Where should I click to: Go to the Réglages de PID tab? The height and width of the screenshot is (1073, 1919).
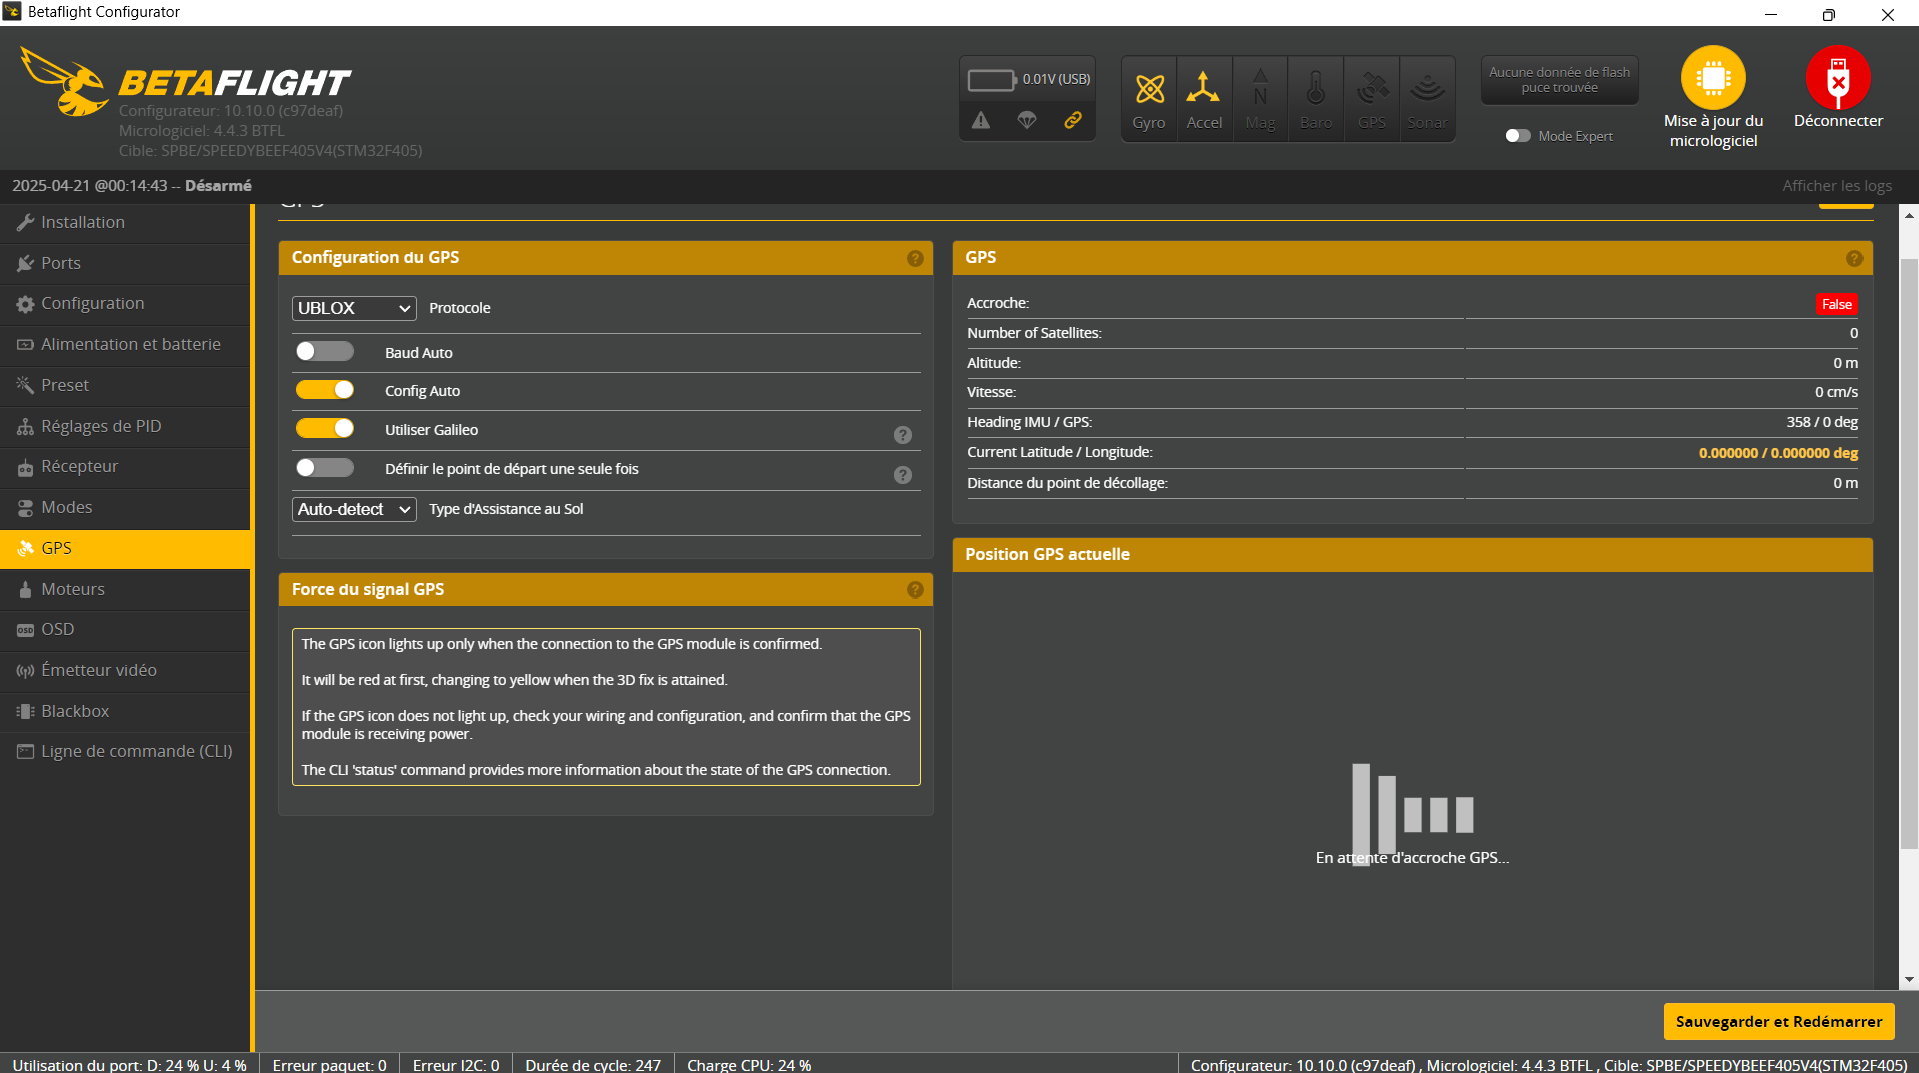[x=101, y=426]
